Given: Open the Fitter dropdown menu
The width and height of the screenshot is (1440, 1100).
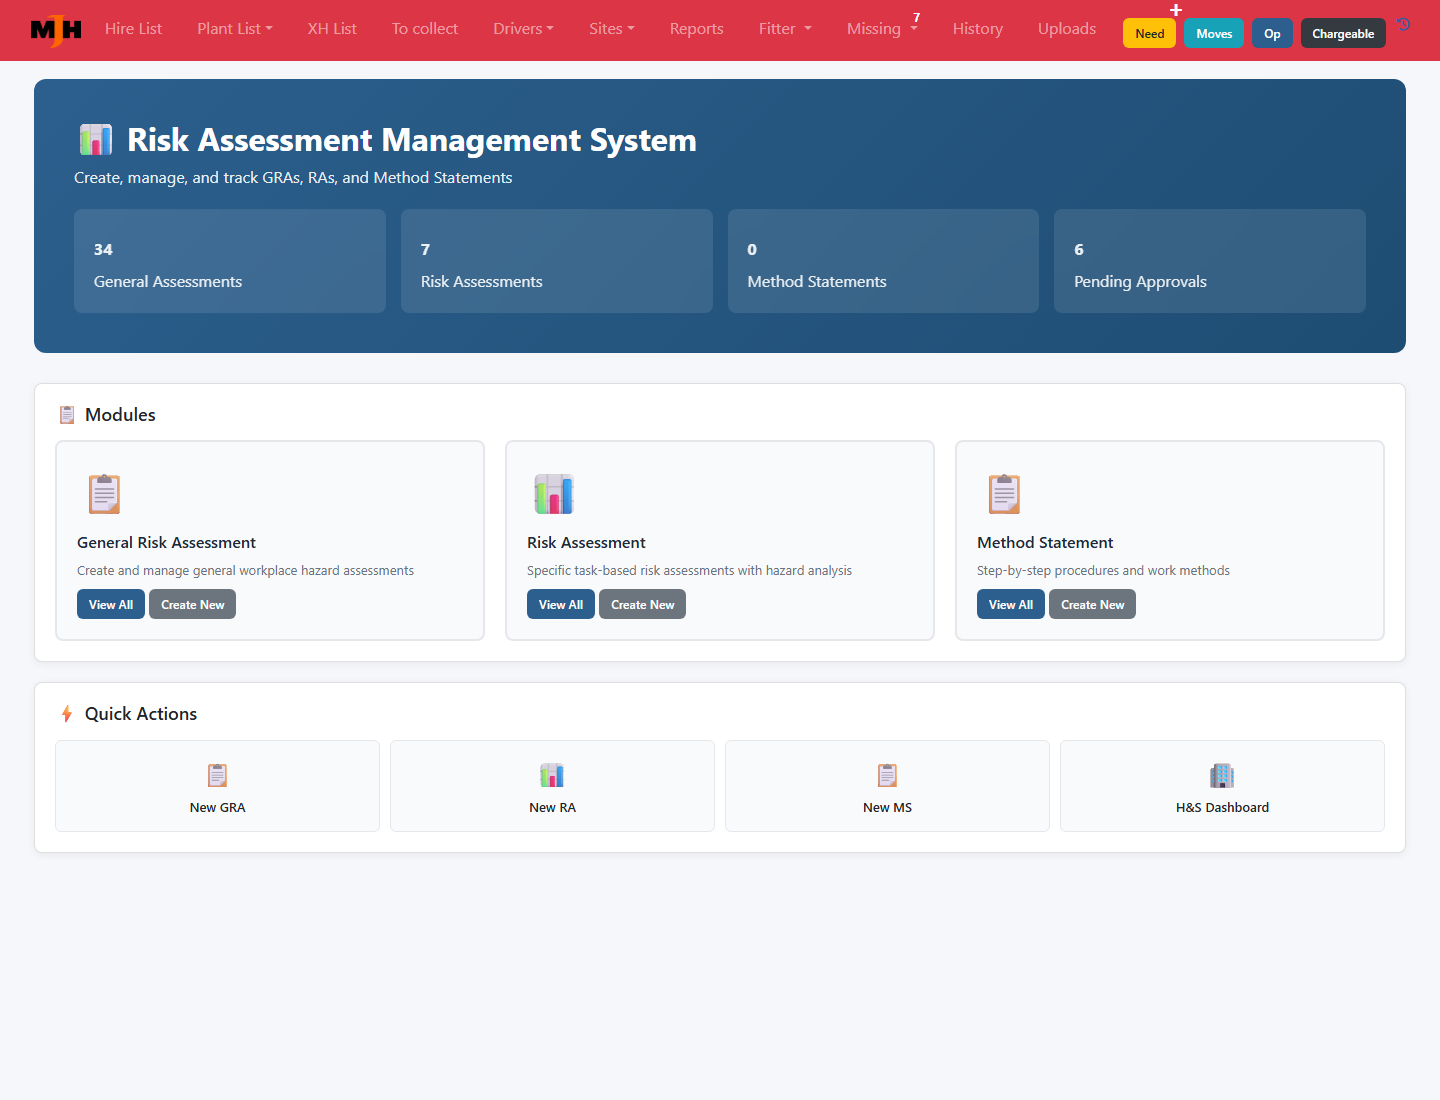Looking at the screenshot, I should [x=785, y=29].
